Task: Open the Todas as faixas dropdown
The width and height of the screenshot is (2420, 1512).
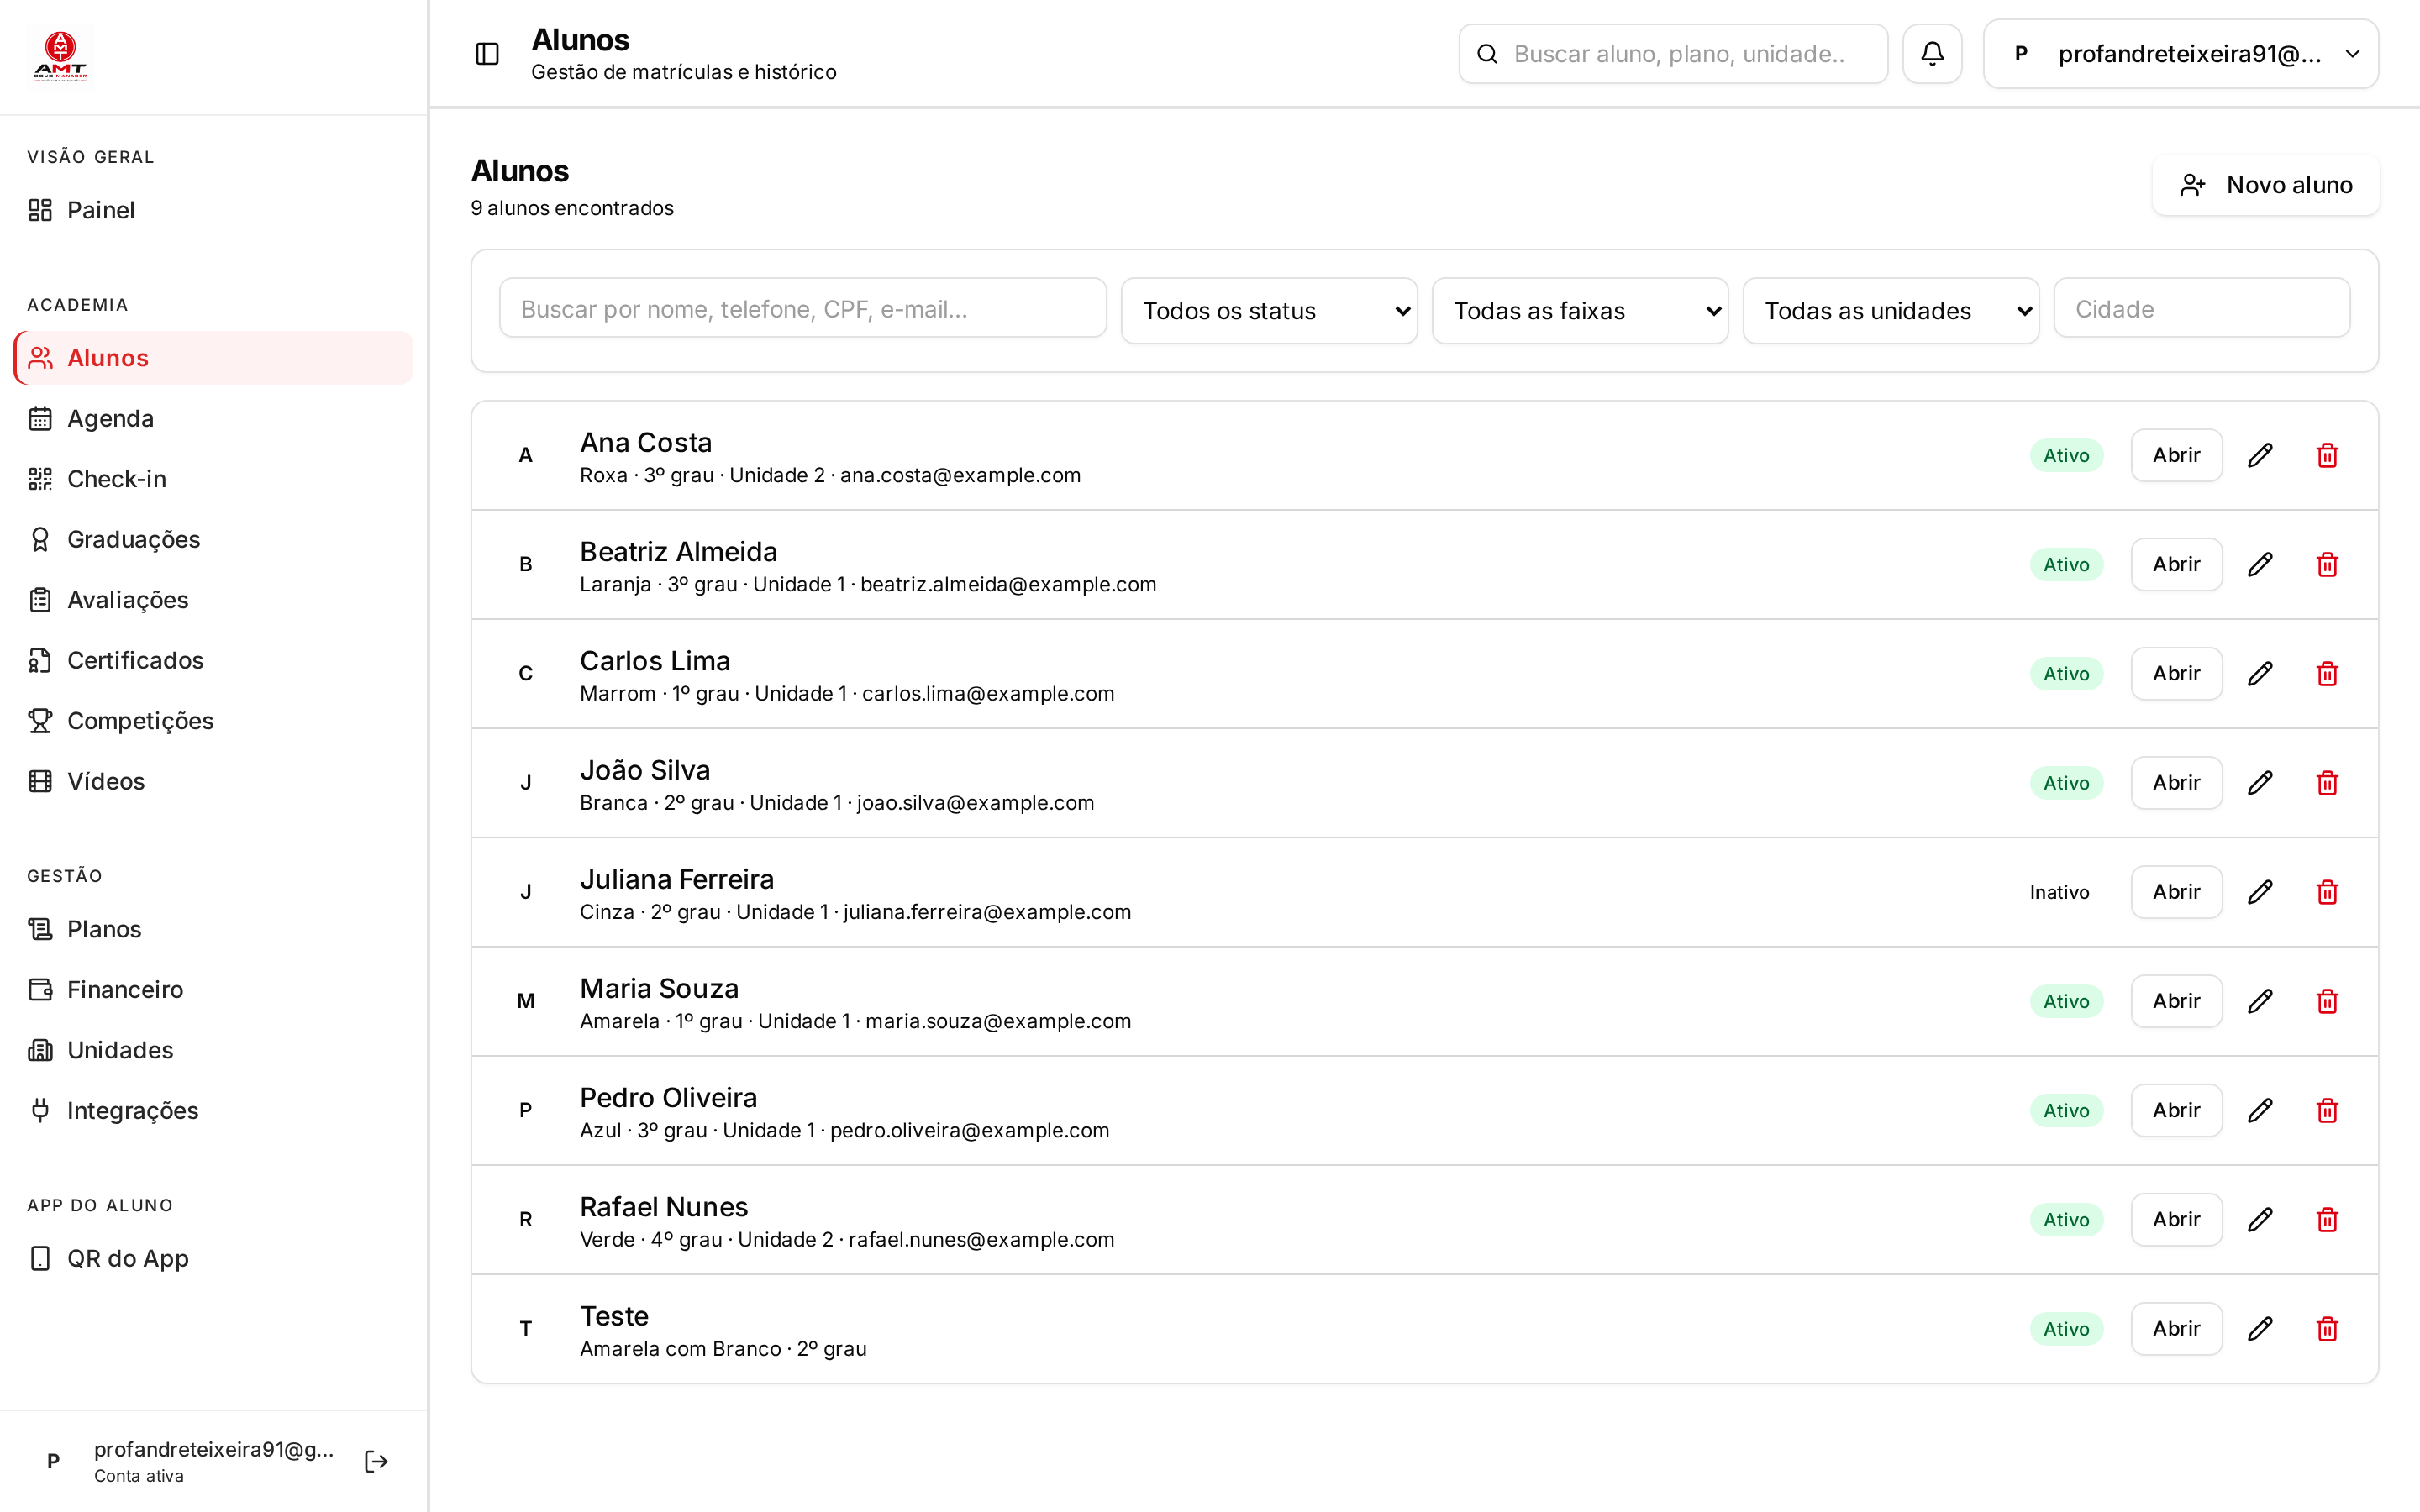Action: tap(1580, 311)
